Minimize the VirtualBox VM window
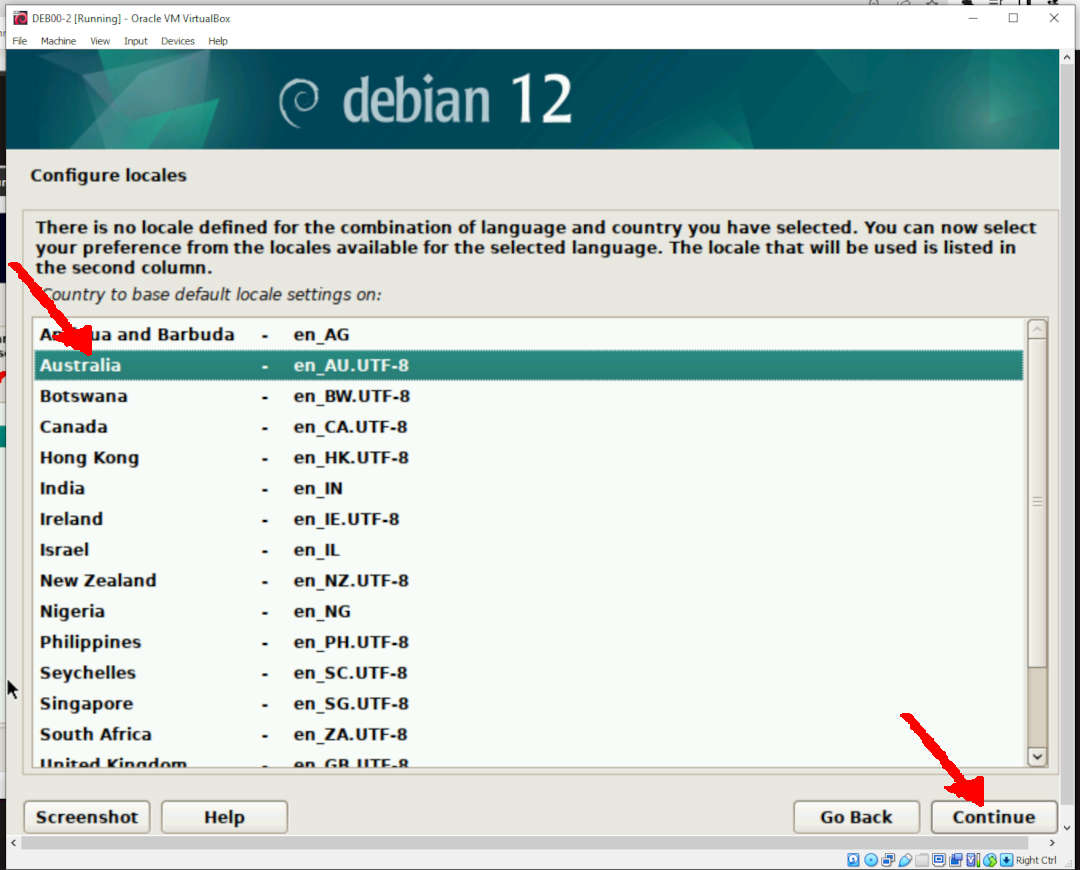 click(x=973, y=18)
